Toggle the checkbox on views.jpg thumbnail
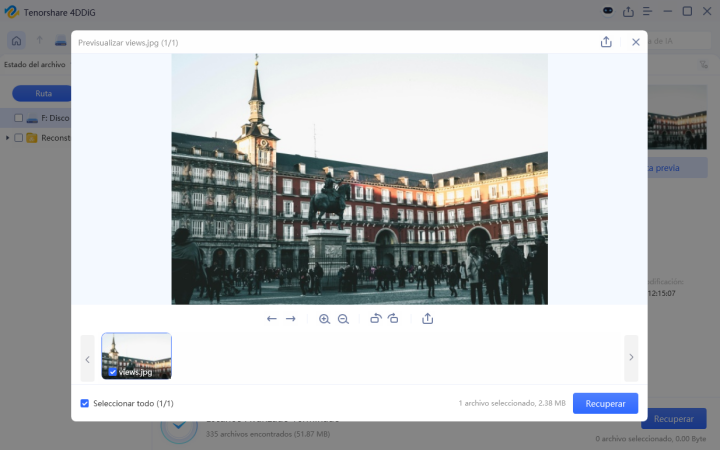720x450 pixels. point(112,372)
